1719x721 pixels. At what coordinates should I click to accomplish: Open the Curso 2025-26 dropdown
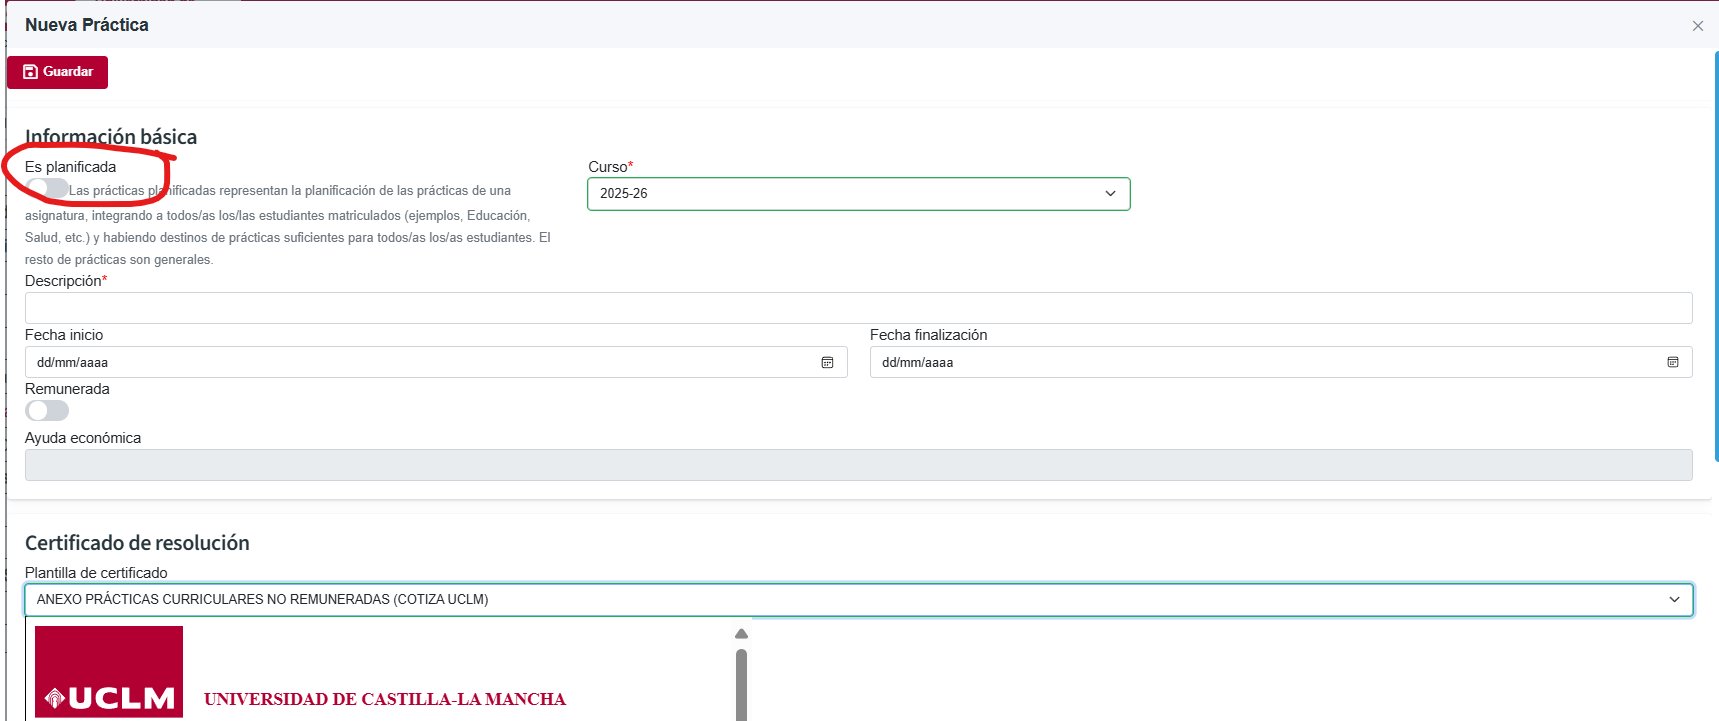[857, 194]
